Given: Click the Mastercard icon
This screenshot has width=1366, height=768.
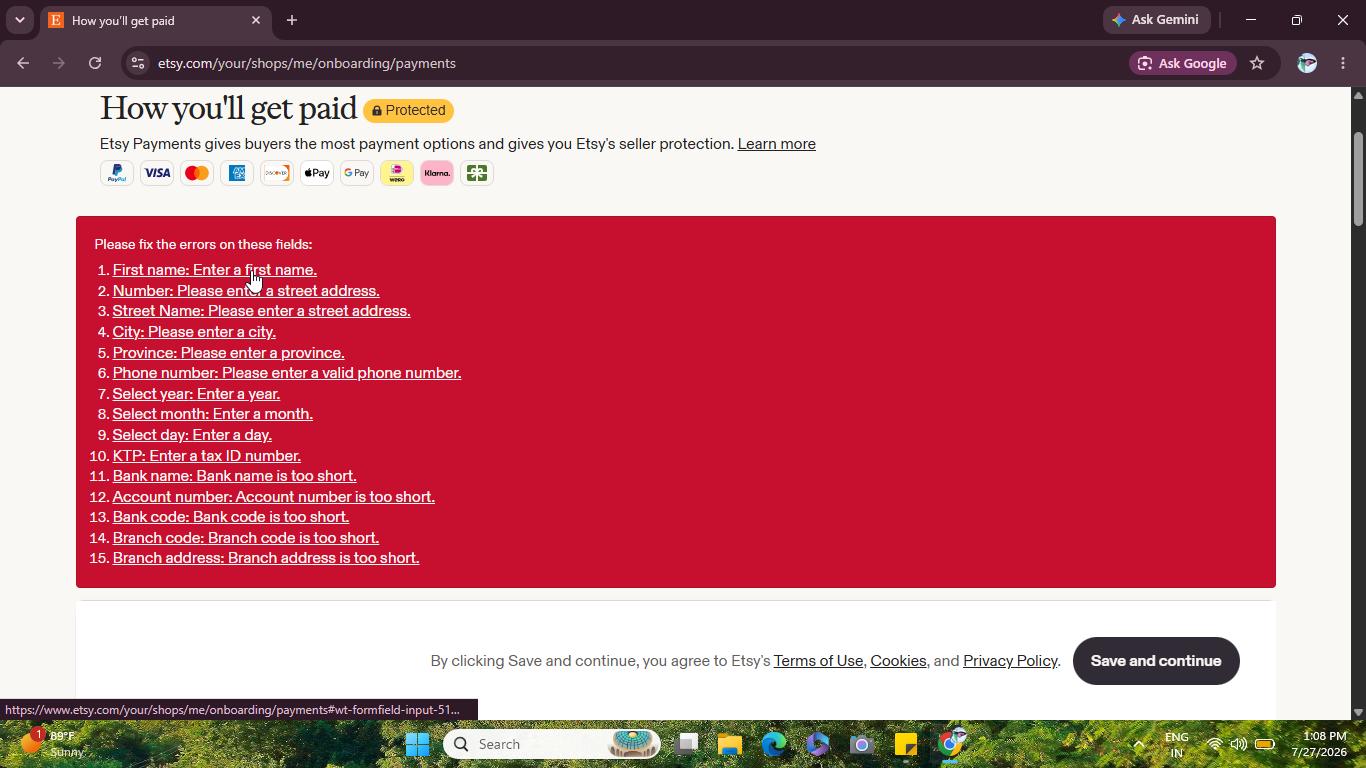Looking at the screenshot, I should coord(197,173).
